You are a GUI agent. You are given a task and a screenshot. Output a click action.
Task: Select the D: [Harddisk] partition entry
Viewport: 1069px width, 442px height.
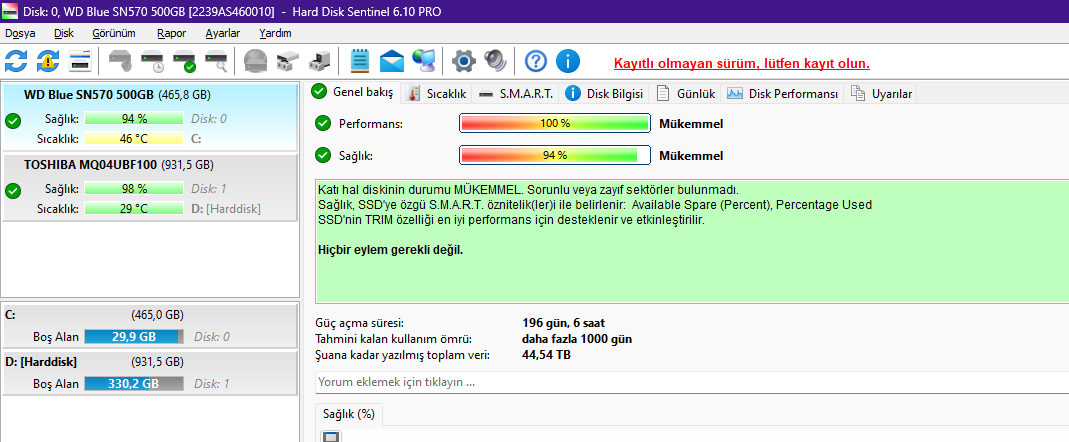click(149, 372)
